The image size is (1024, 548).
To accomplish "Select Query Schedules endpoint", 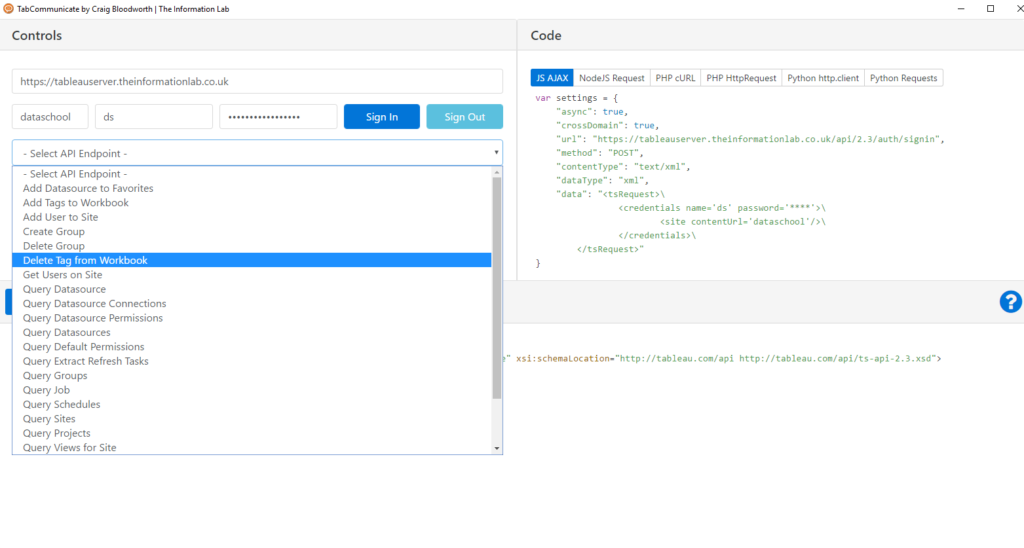I will [x=251, y=404].
